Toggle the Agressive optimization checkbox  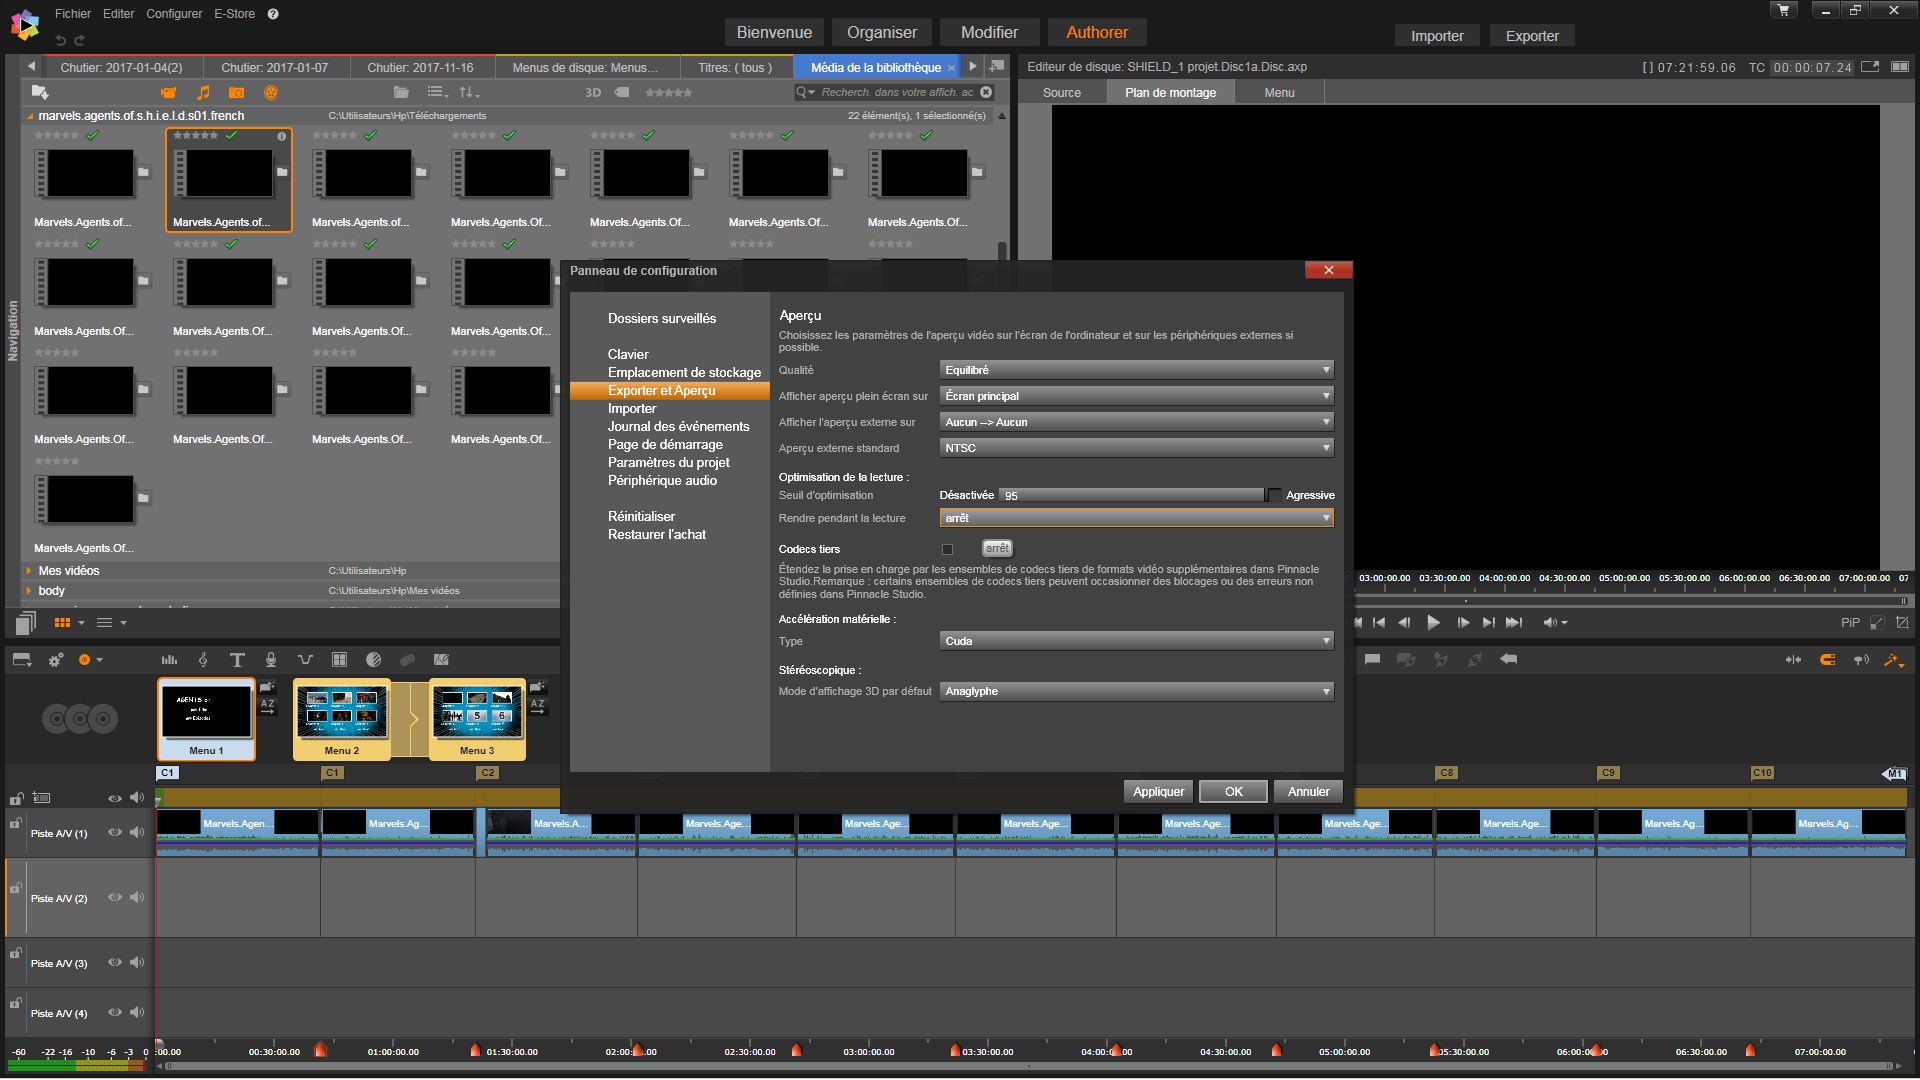(1274, 496)
